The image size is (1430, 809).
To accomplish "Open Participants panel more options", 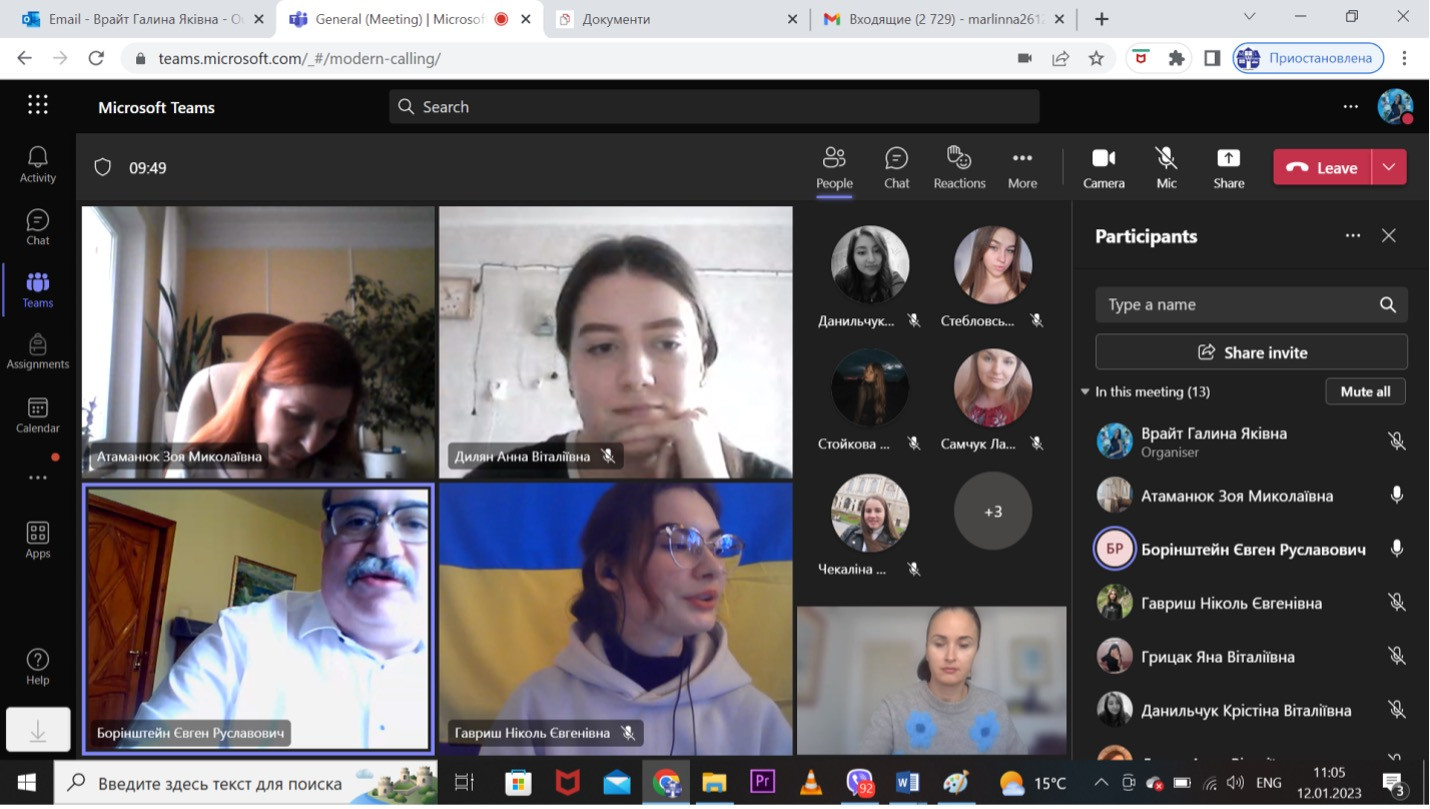I will (x=1353, y=236).
